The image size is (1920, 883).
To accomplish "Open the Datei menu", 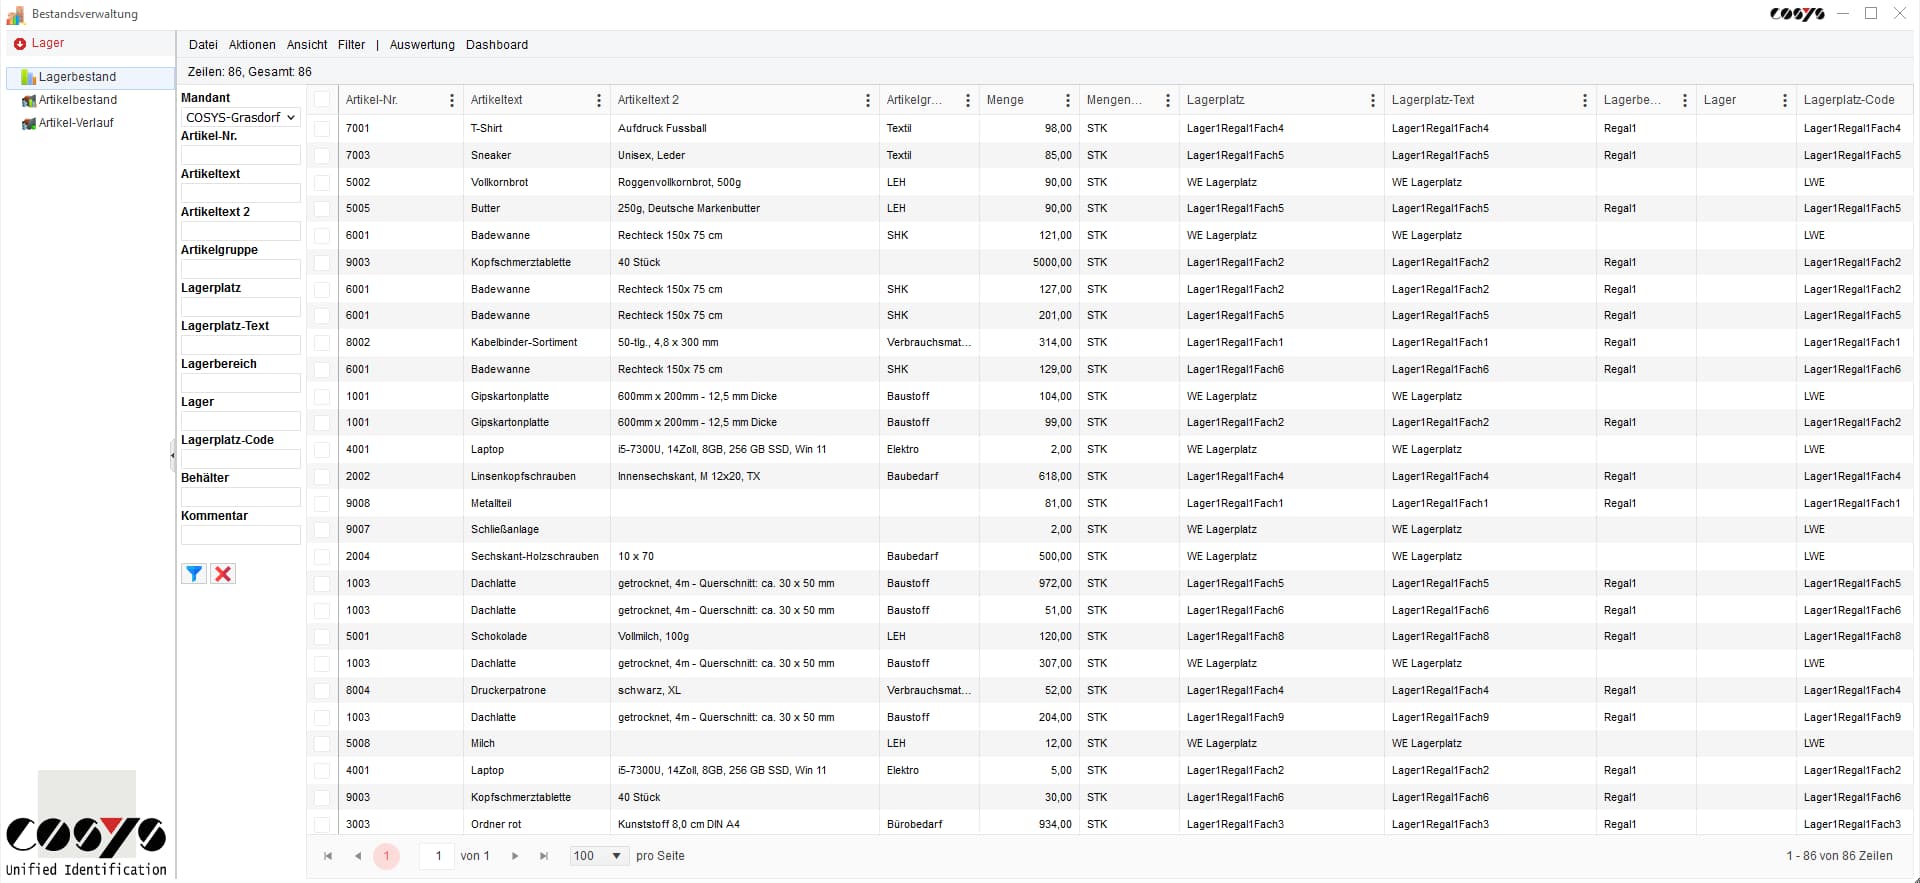I will 203,45.
